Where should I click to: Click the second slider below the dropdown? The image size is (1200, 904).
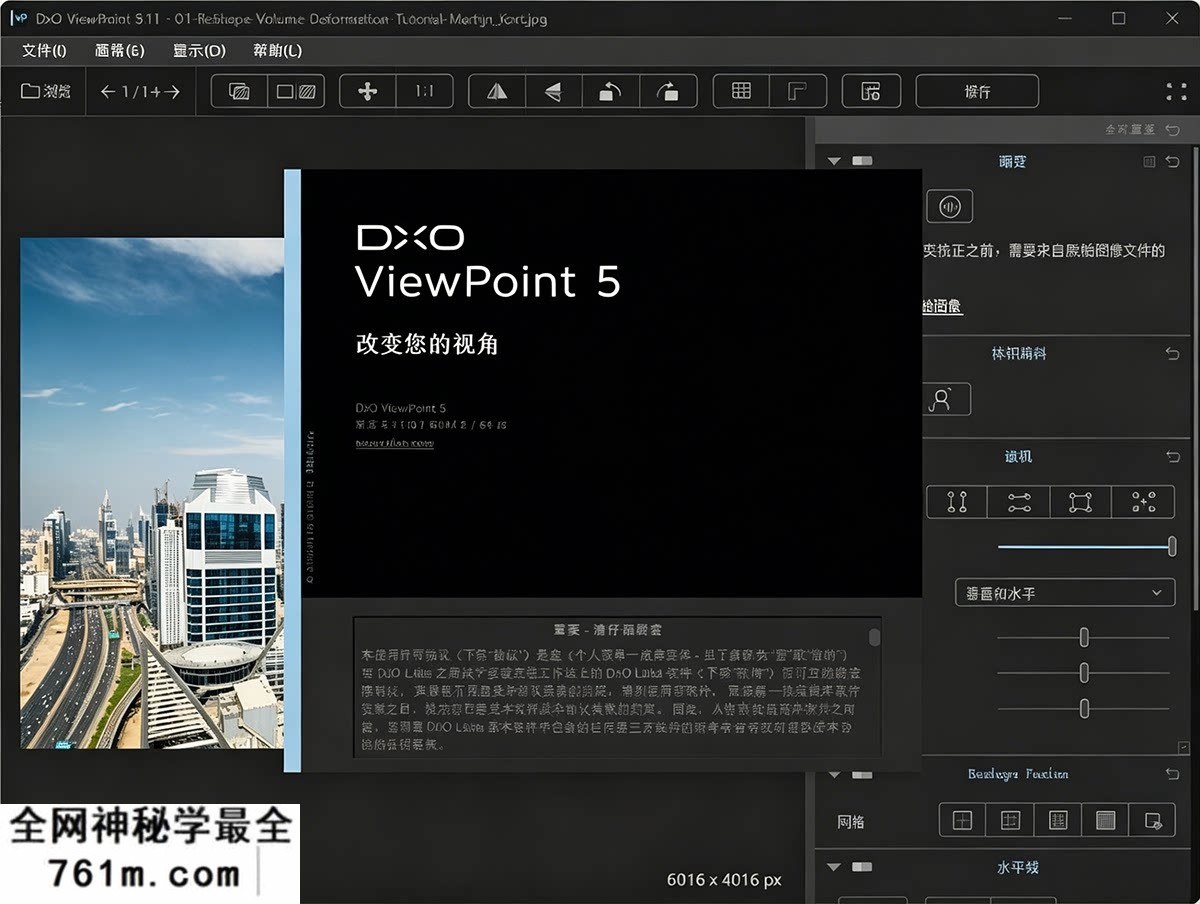tap(1084, 672)
